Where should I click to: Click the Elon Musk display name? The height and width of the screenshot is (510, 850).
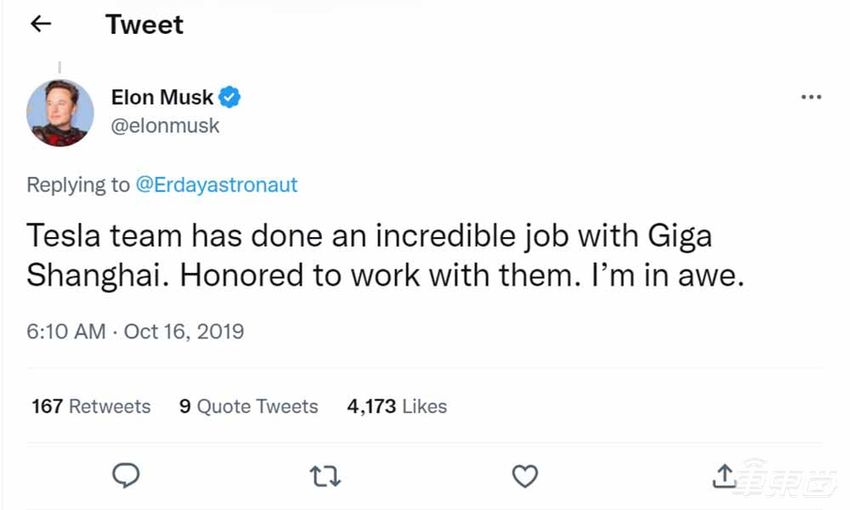[x=163, y=98]
